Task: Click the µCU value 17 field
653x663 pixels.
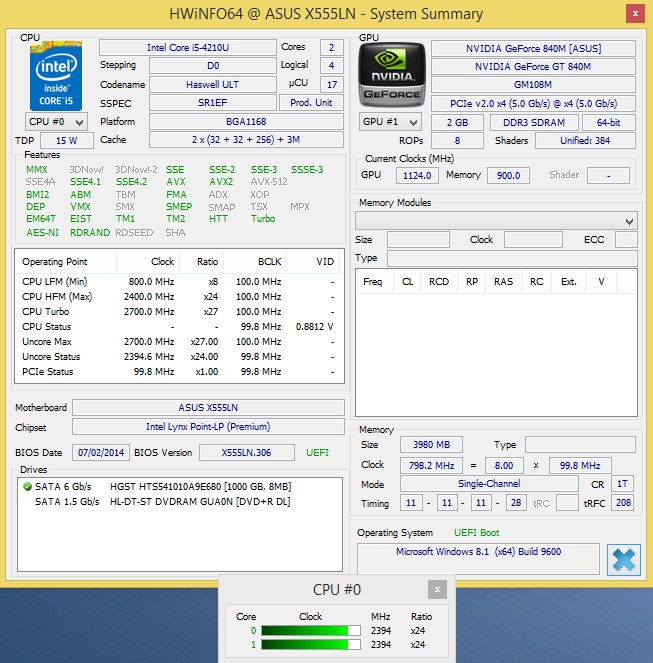Action: click(x=332, y=85)
